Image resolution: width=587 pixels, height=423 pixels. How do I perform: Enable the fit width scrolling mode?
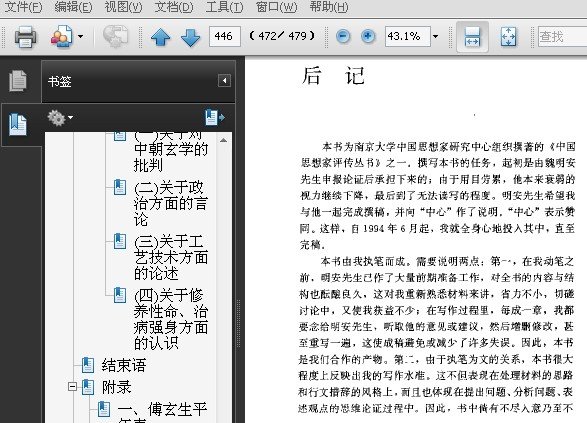[x=472, y=37]
